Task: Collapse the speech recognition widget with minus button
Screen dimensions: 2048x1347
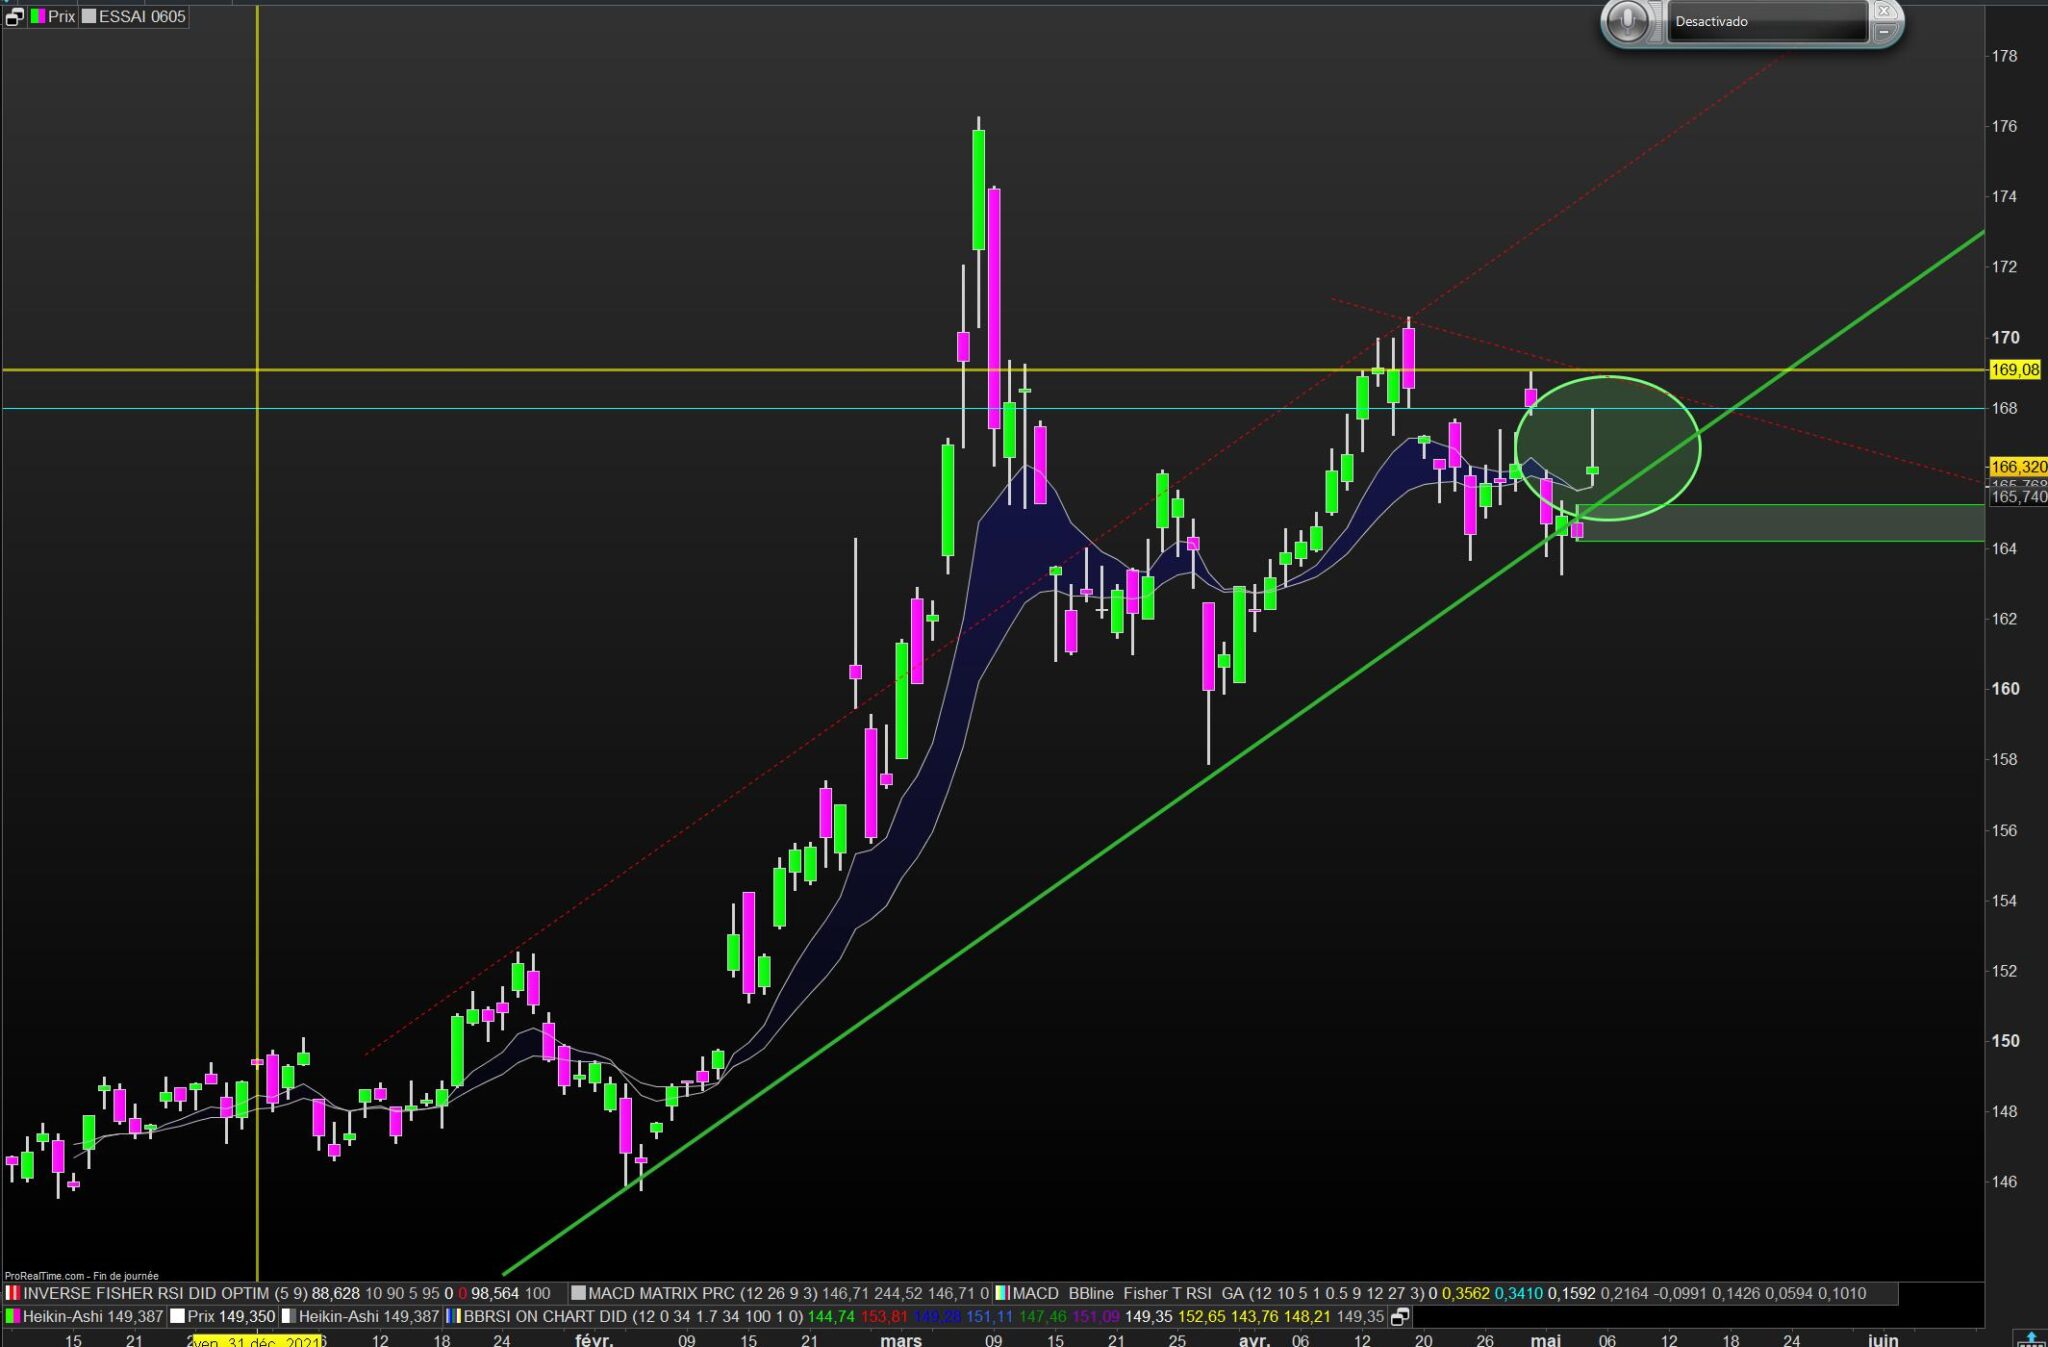Action: point(1884,33)
